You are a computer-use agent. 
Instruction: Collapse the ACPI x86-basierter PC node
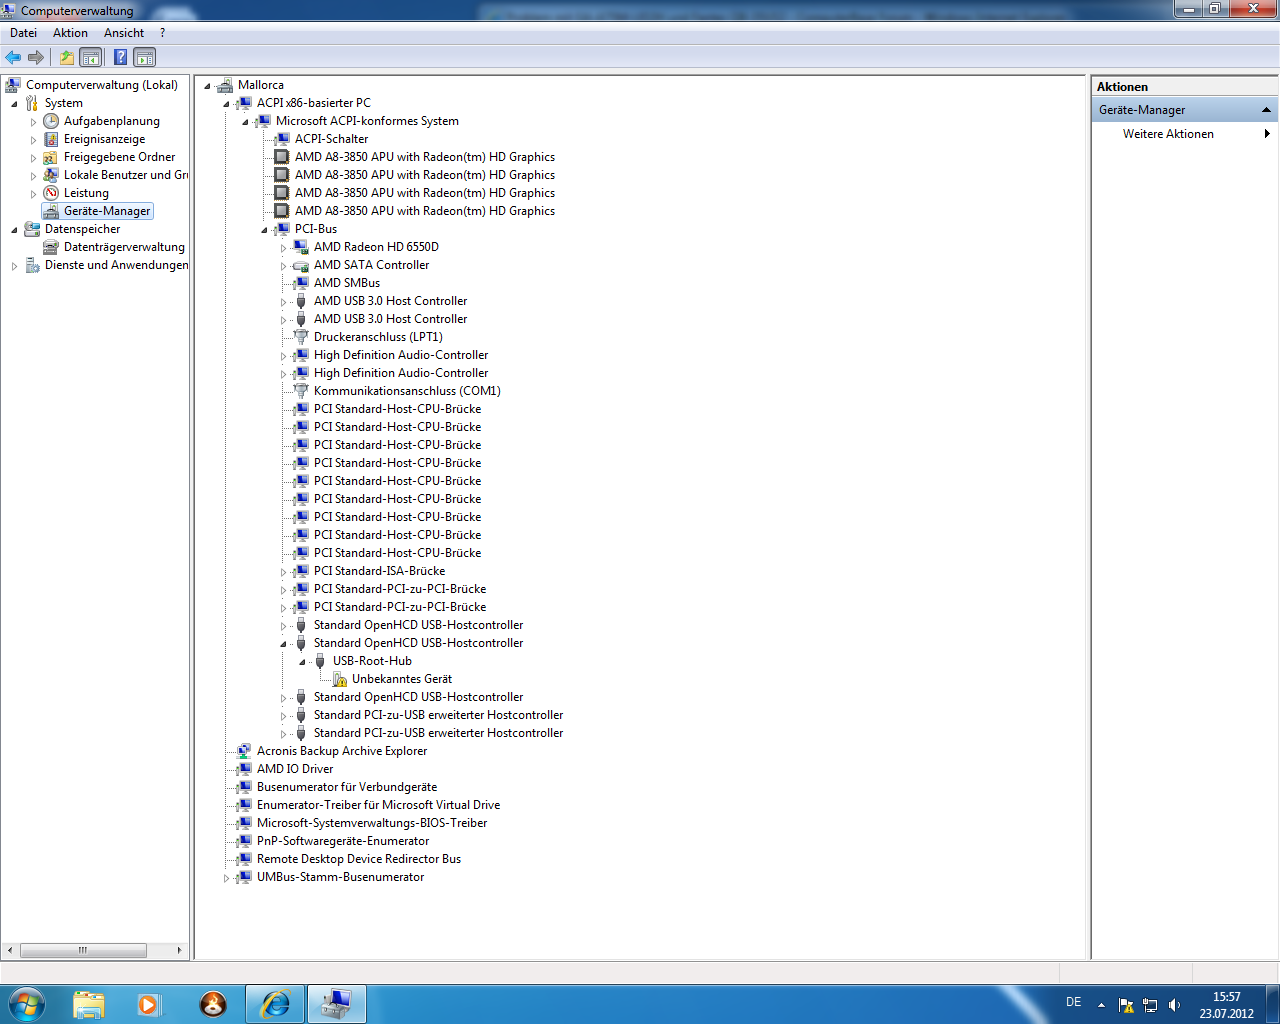click(x=226, y=104)
